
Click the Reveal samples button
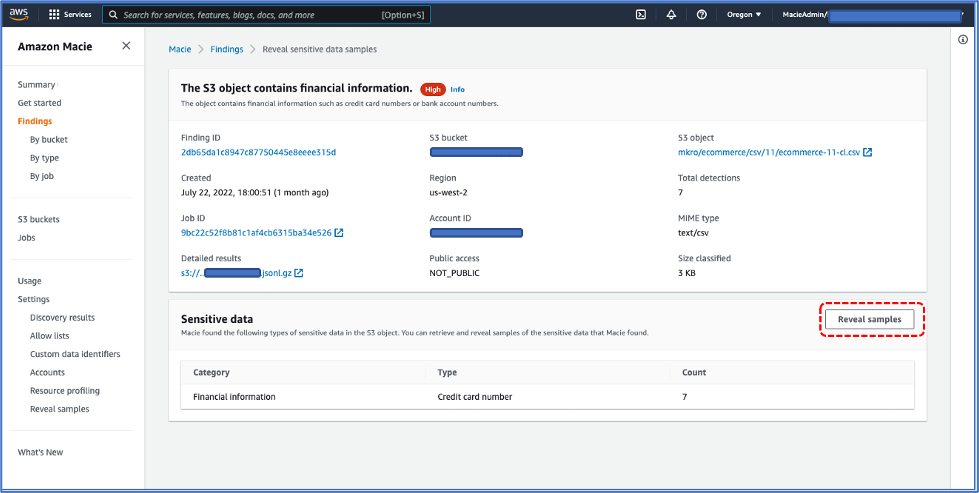coord(869,319)
